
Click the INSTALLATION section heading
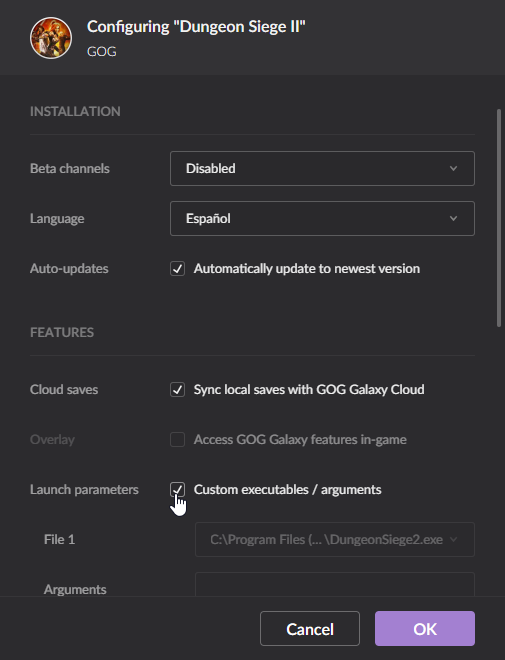tap(75, 112)
